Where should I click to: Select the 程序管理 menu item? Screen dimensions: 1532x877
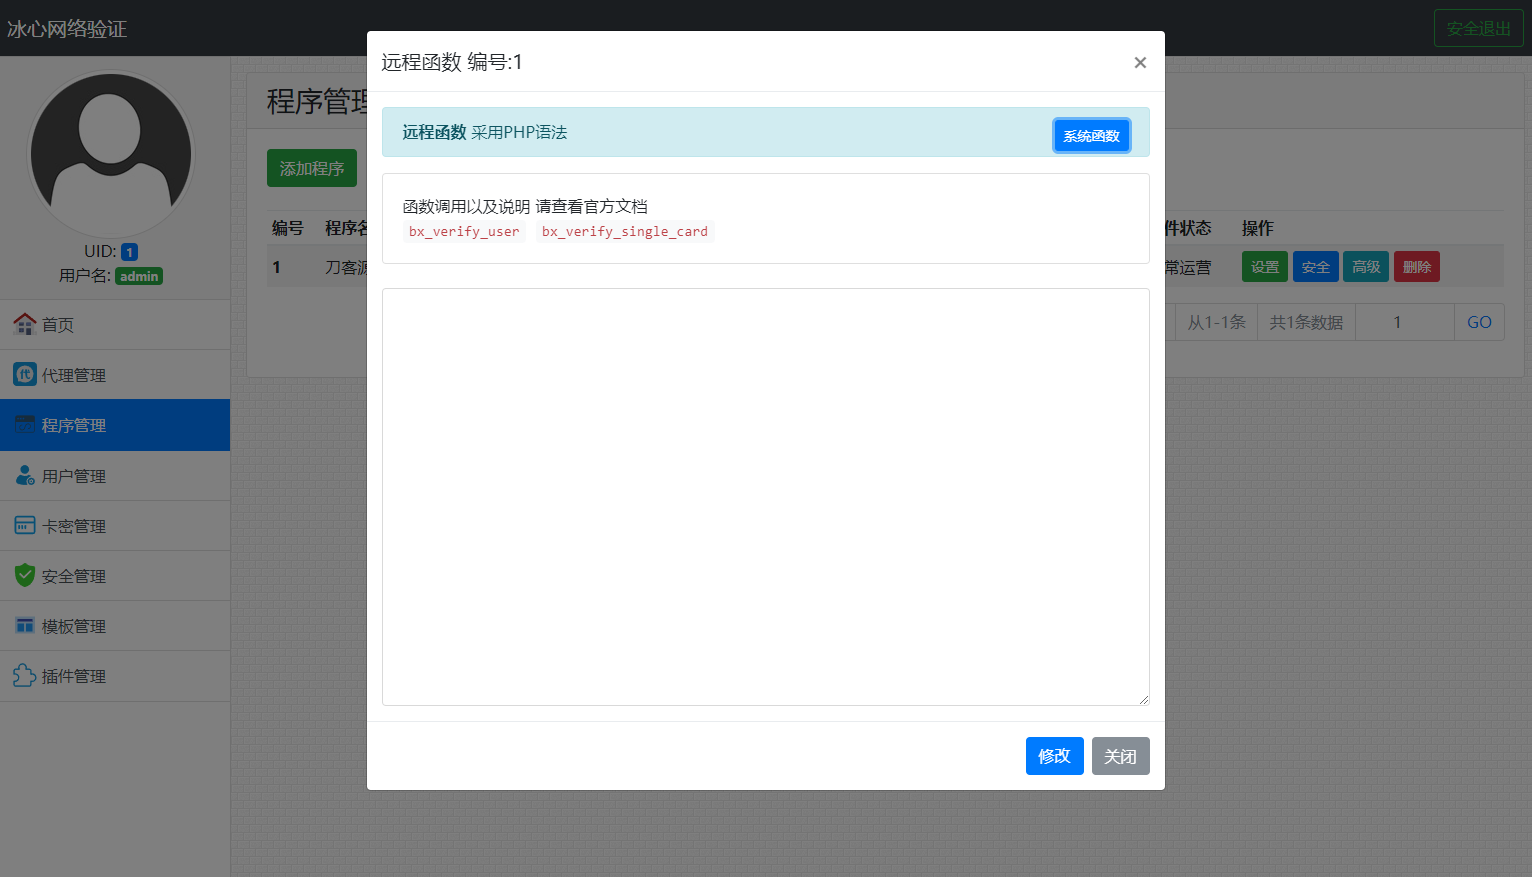click(115, 425)
